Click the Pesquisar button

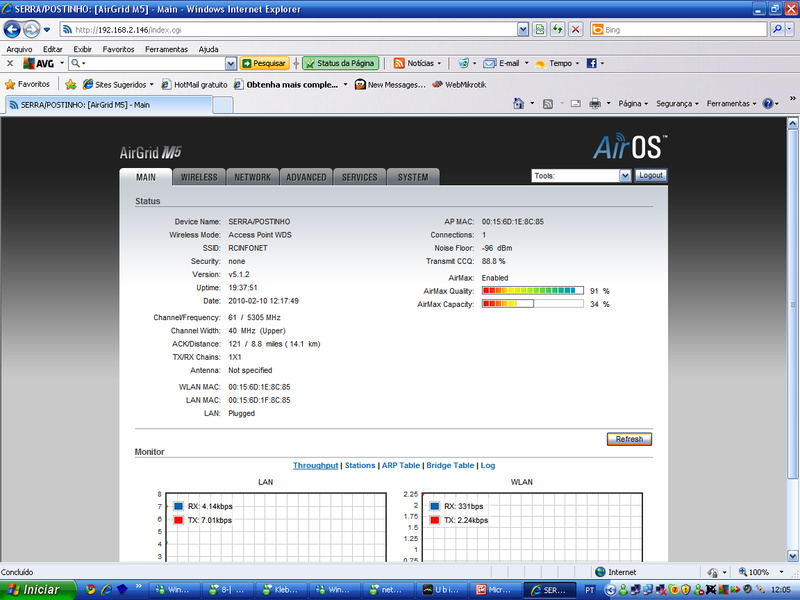click(x=264, y=63)
